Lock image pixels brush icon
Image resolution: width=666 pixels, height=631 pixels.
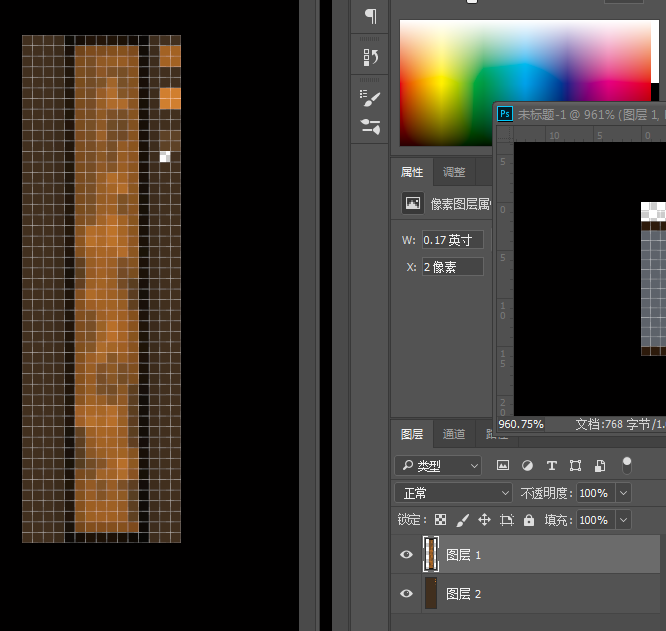click(x=463, y=520)
